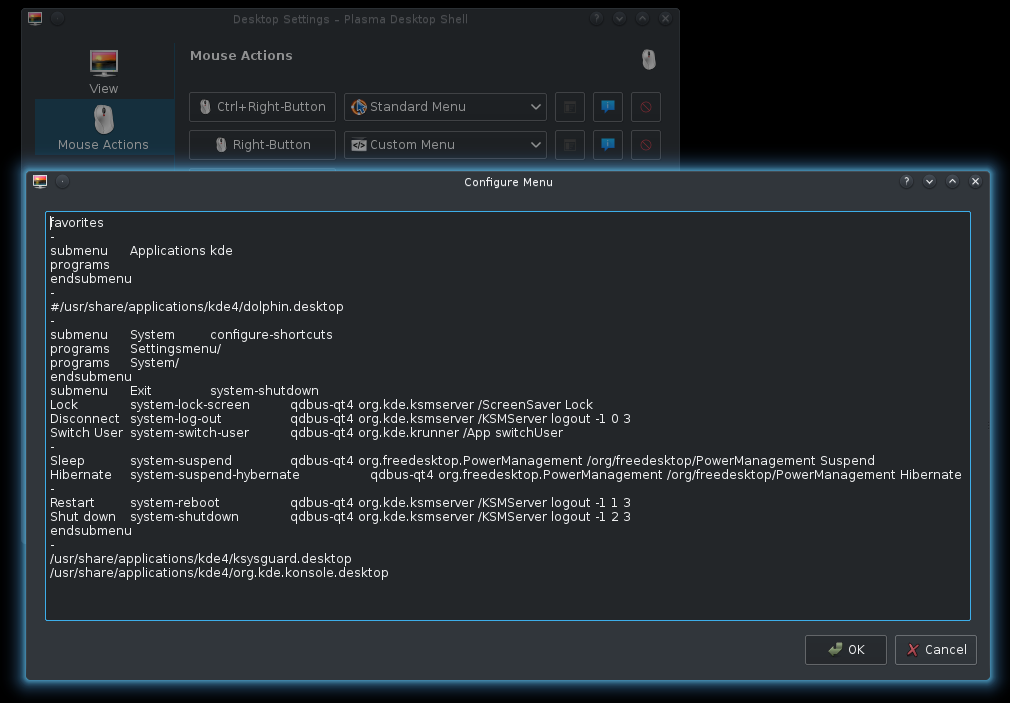Click the Sleep line's Suspend command
The image size is (1010, 703).
click(582, 461)
